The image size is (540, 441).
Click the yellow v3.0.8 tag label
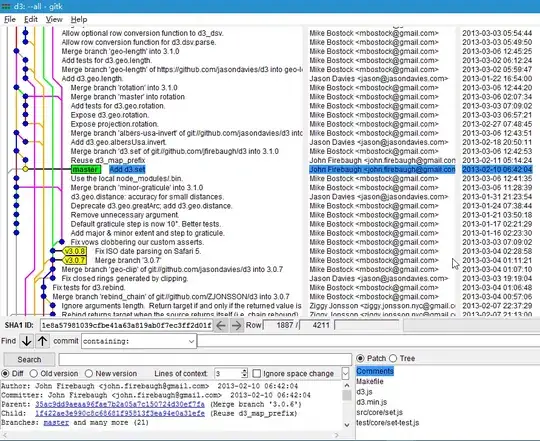[x=75, y=251]
